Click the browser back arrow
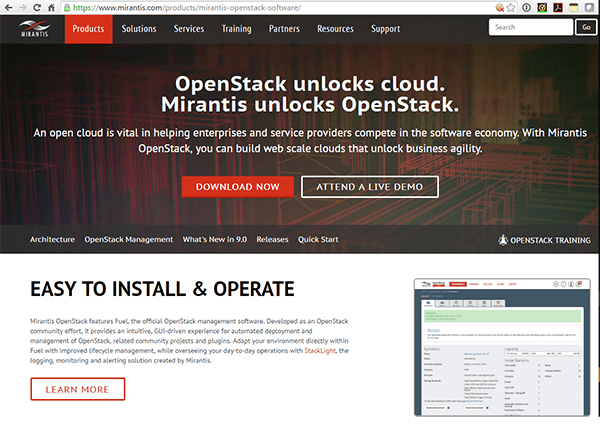Viewport: 600px width, 431px height. pyautogui.click(x=10, y=7)
